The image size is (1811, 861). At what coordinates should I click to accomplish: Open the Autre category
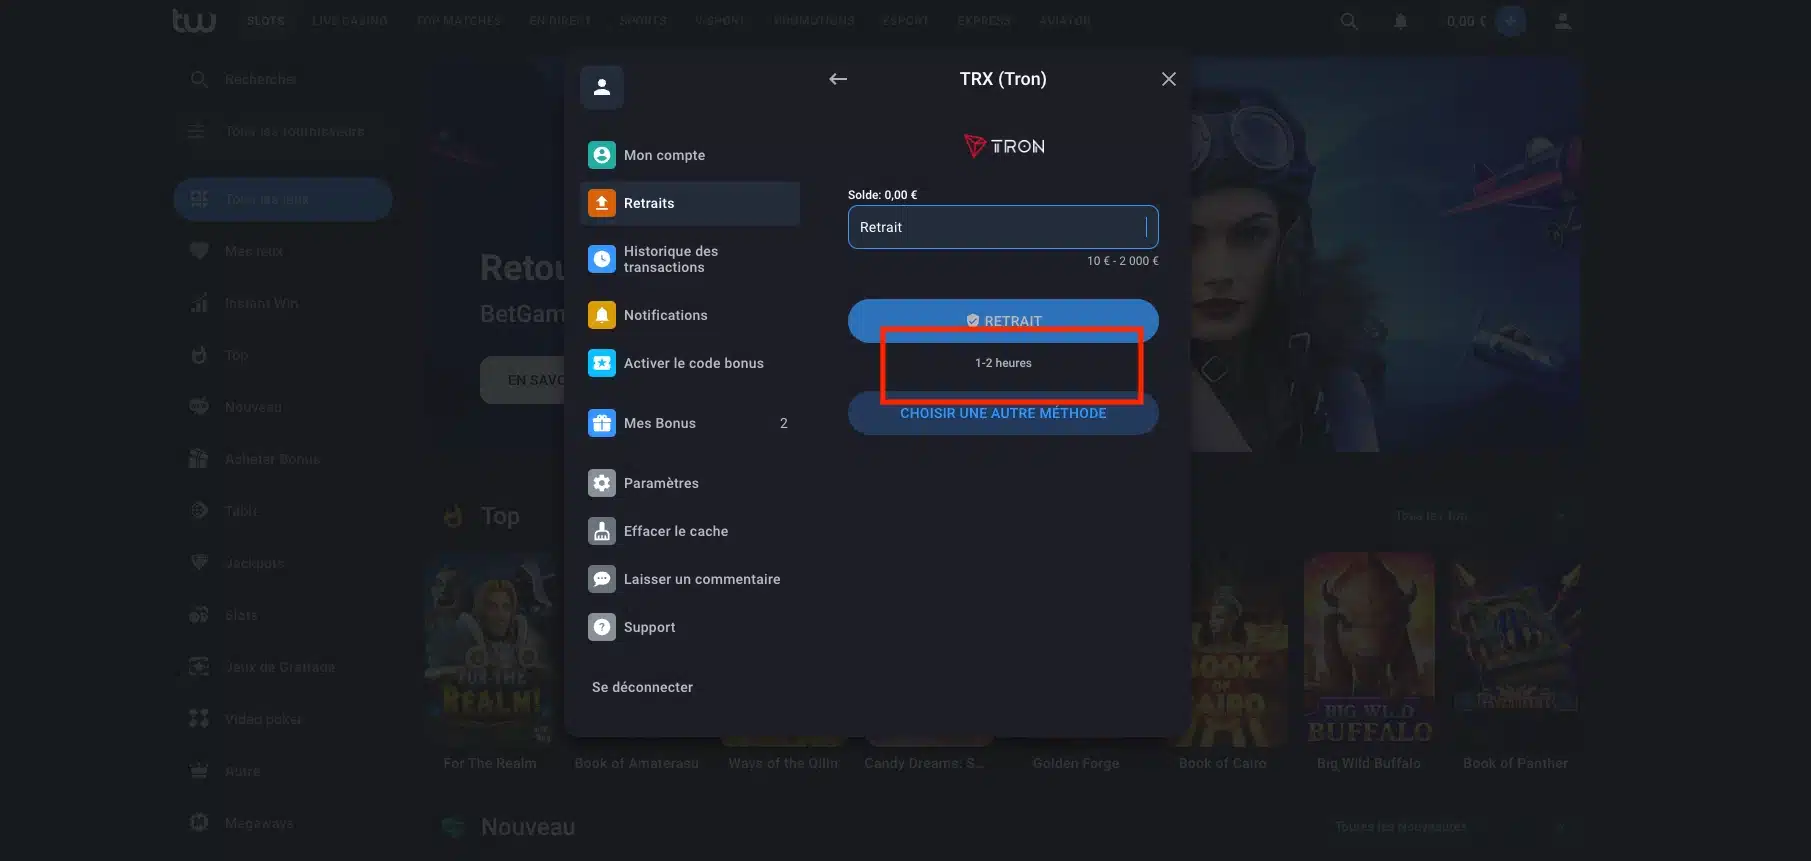[x=283, y=771]
